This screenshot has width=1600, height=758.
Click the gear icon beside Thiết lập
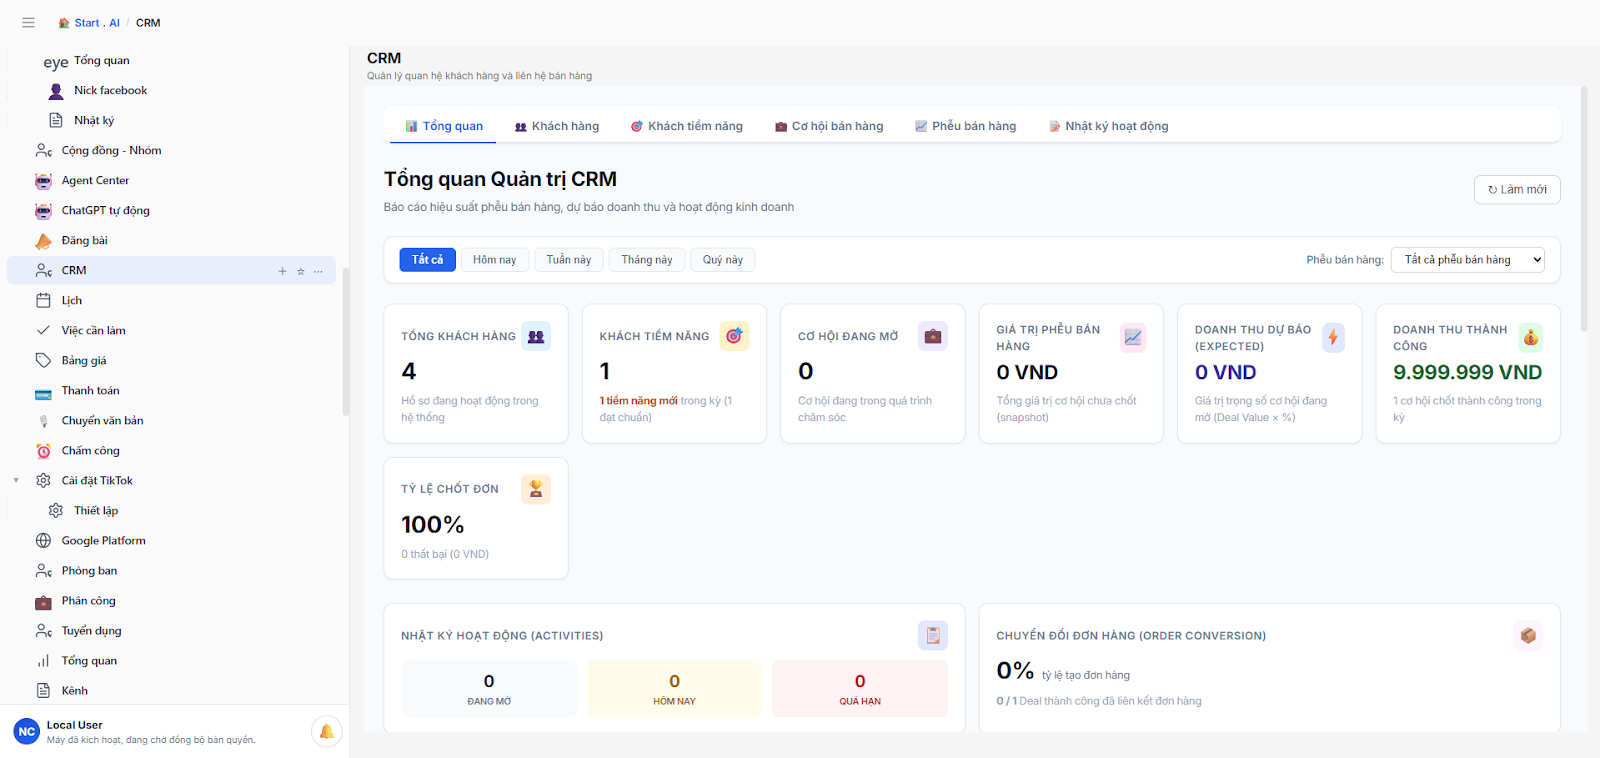pyautogui.click(x=56, y=511)
